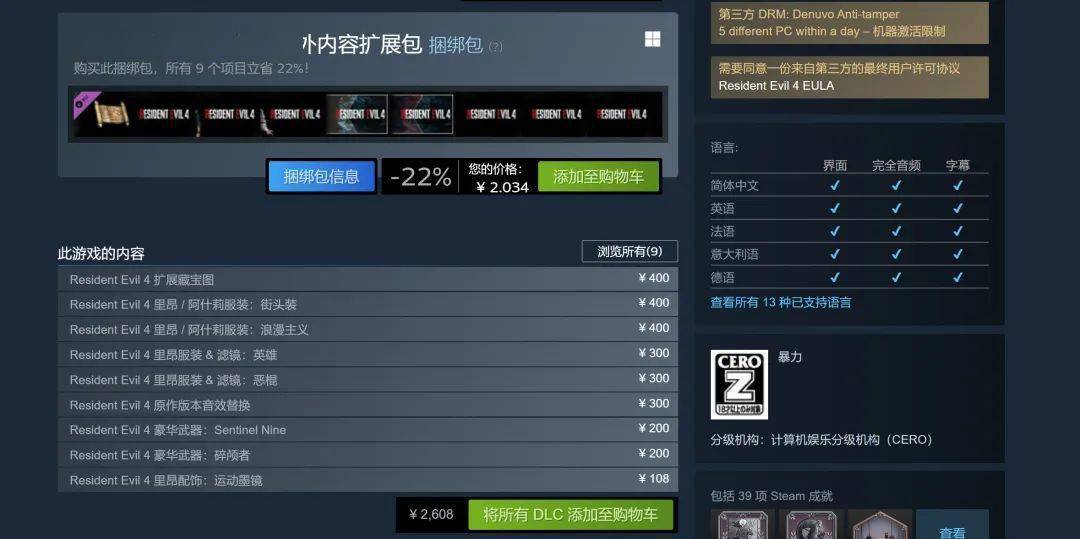The height and width of the screenshot is (539, 1080).
Task: Click the CERO Z rating icon
Action: point(739,384)
